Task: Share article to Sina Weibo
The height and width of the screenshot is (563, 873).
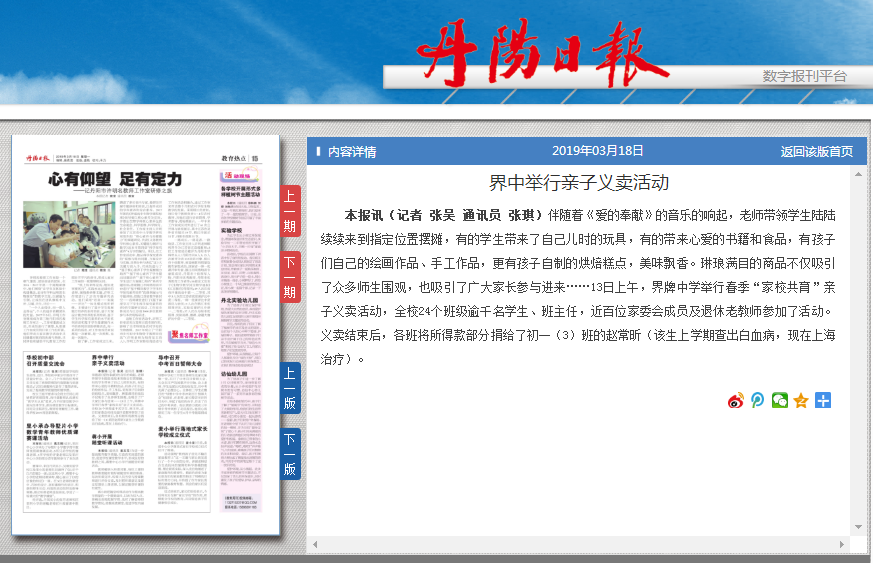Action: point(735,400)
